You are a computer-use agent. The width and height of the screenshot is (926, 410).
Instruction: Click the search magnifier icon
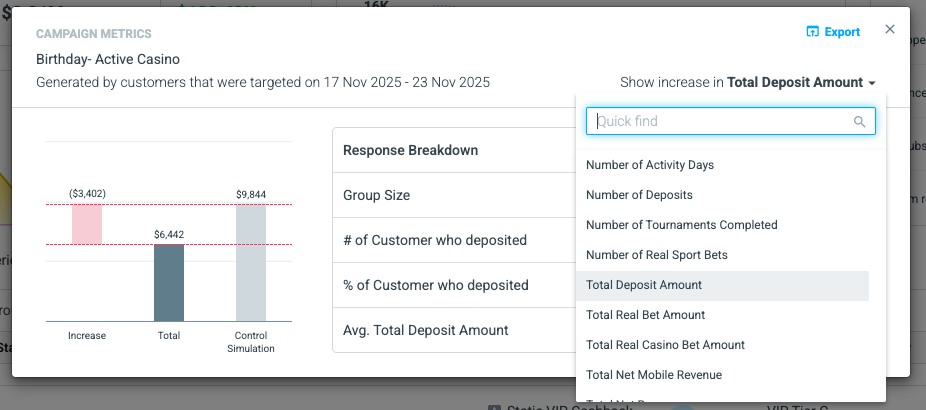859,122
